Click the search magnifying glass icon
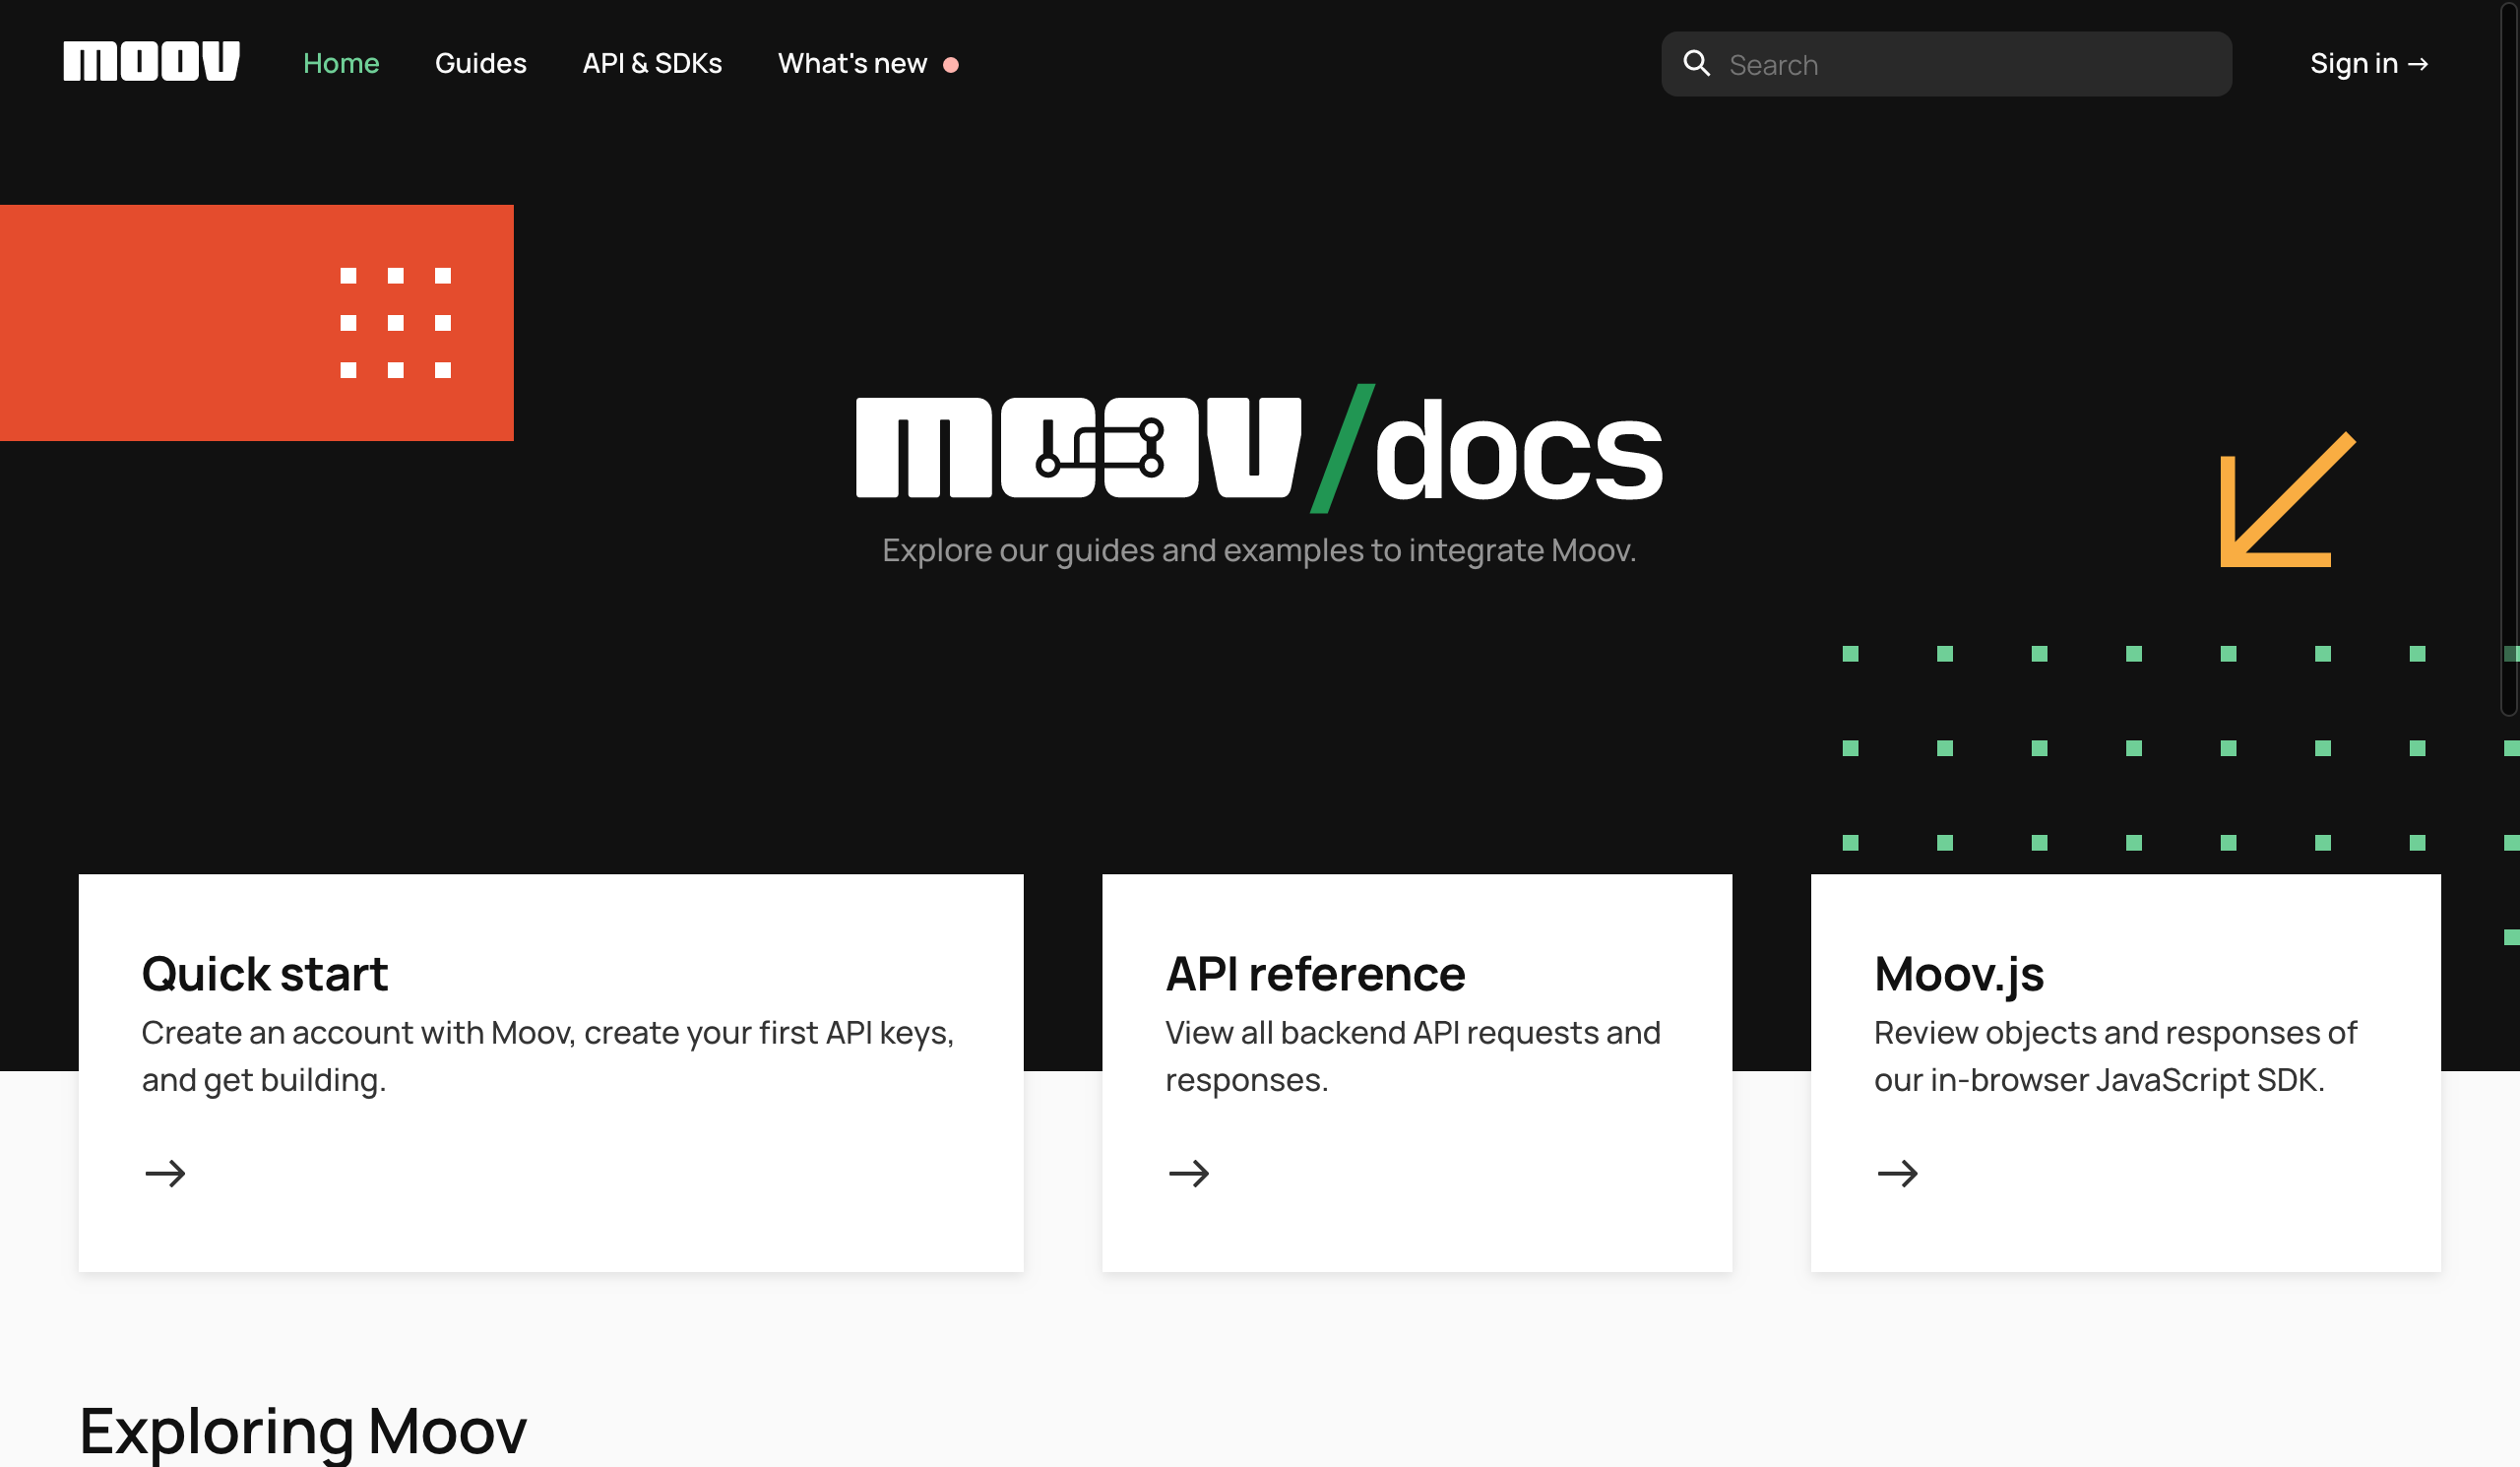Screen dimensions: 2520x1467 pyautogui.click(x=1696, y=63)
